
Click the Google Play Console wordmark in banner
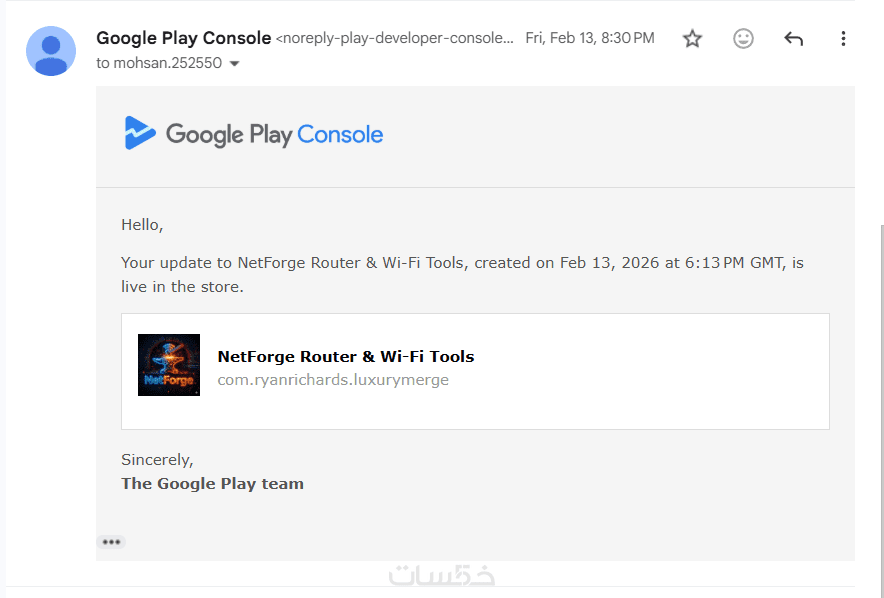coord(274,135)
